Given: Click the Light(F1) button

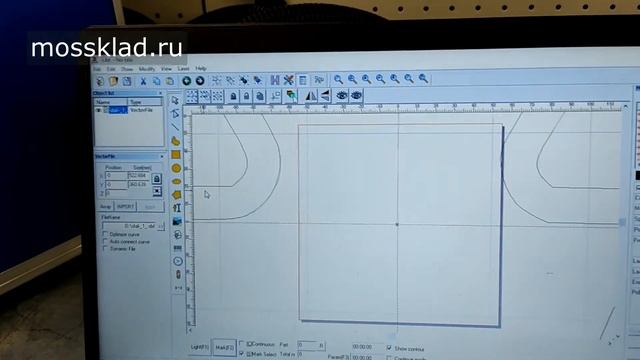Looking at the screenshot, I should click(x=200, y=347).
